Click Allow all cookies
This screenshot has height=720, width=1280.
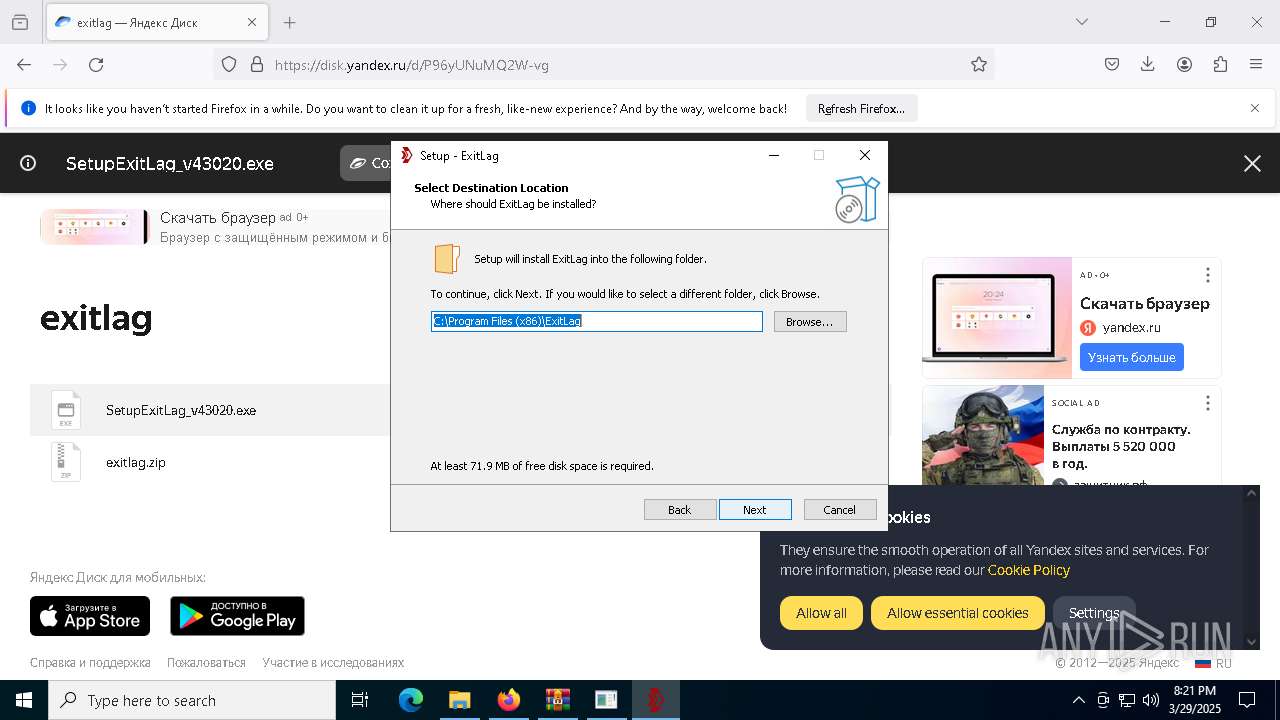[821, 613]
